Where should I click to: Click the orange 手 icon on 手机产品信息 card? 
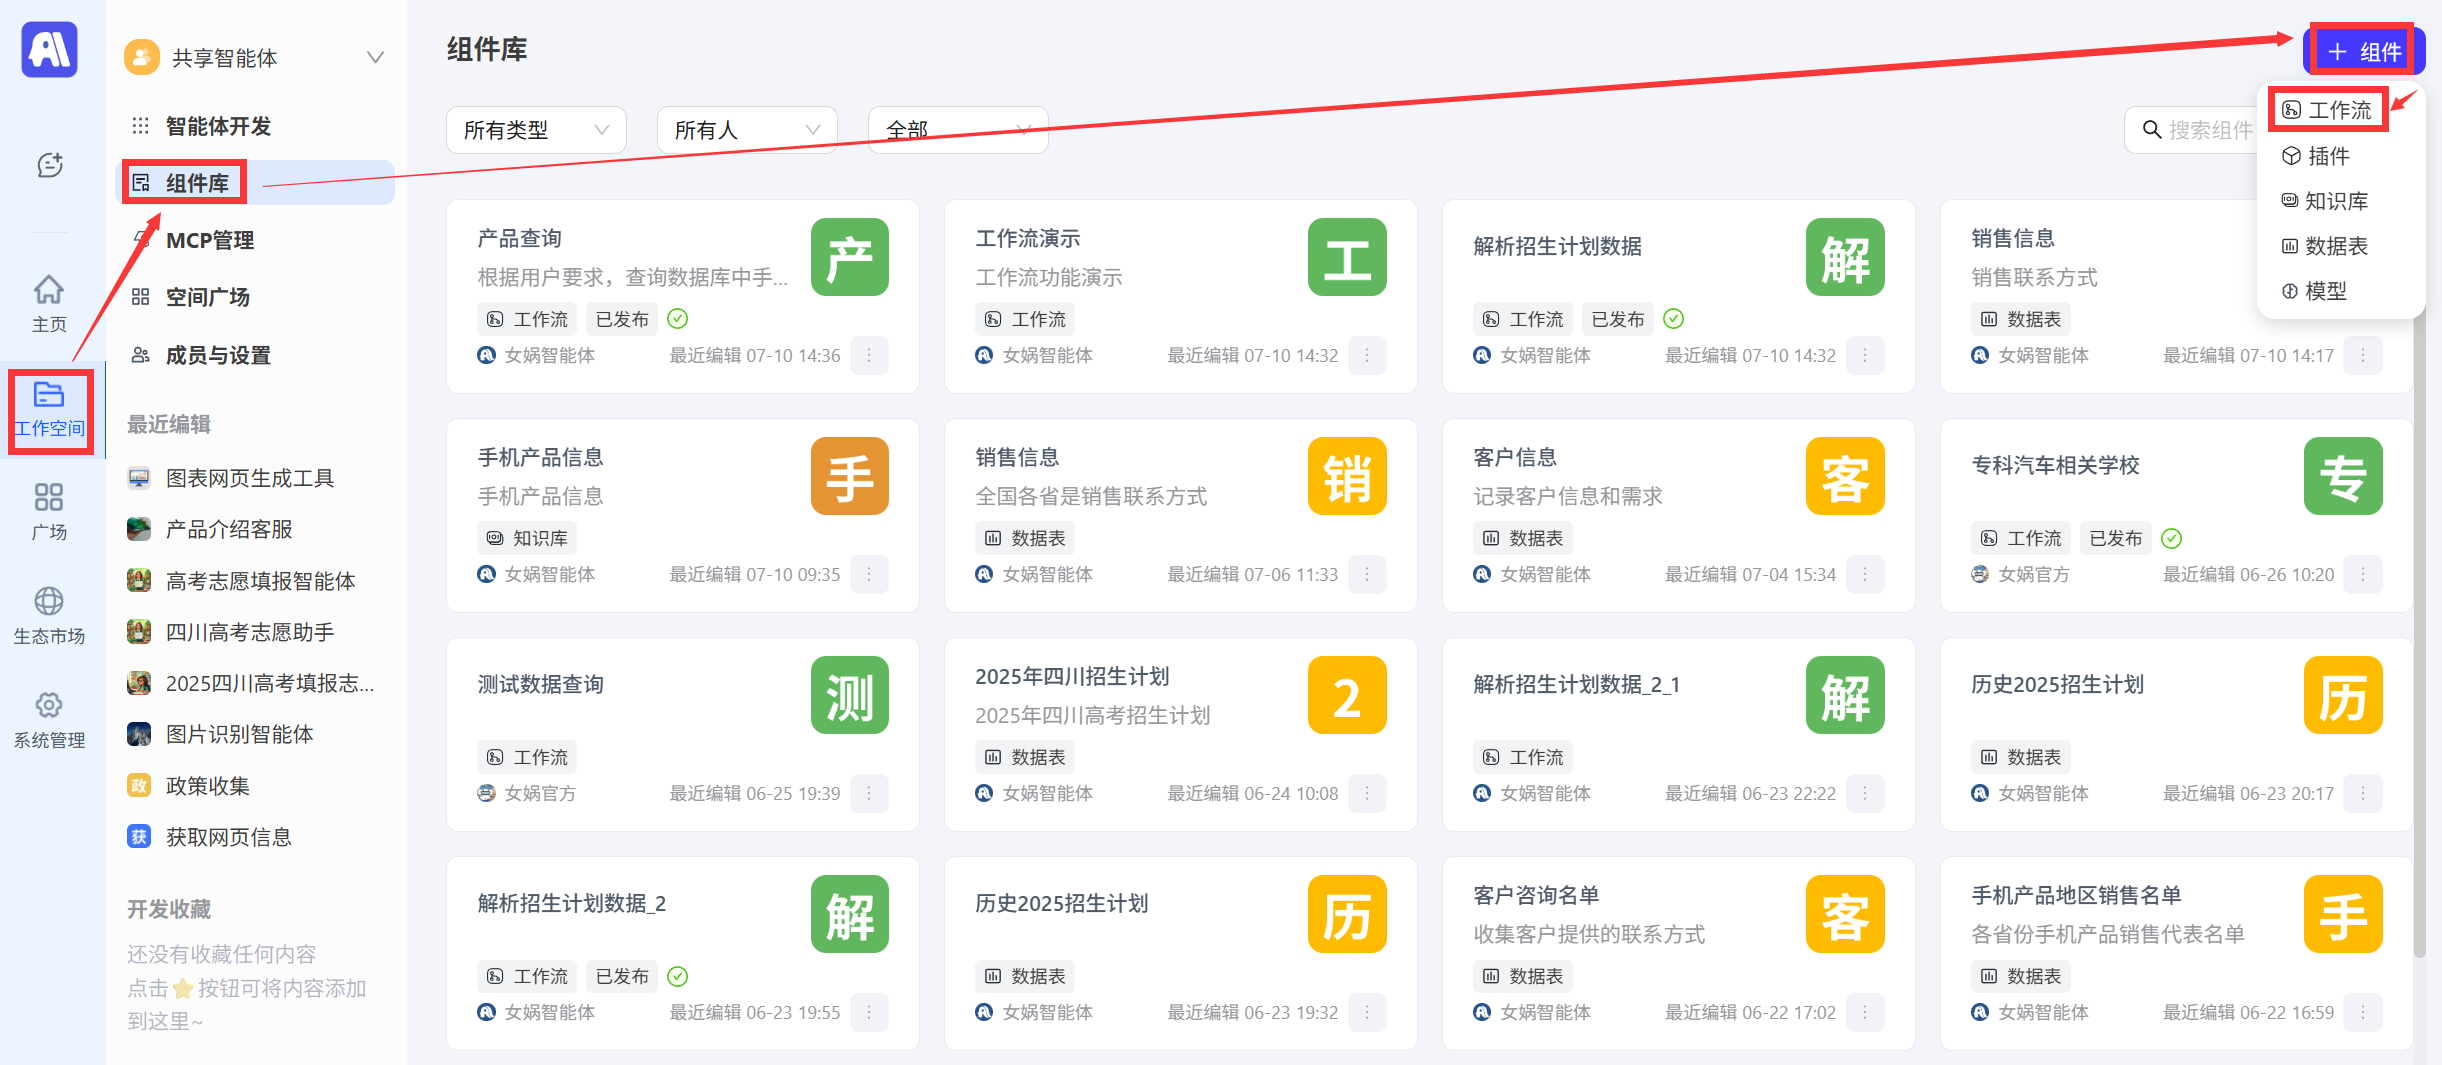[849, 476]
